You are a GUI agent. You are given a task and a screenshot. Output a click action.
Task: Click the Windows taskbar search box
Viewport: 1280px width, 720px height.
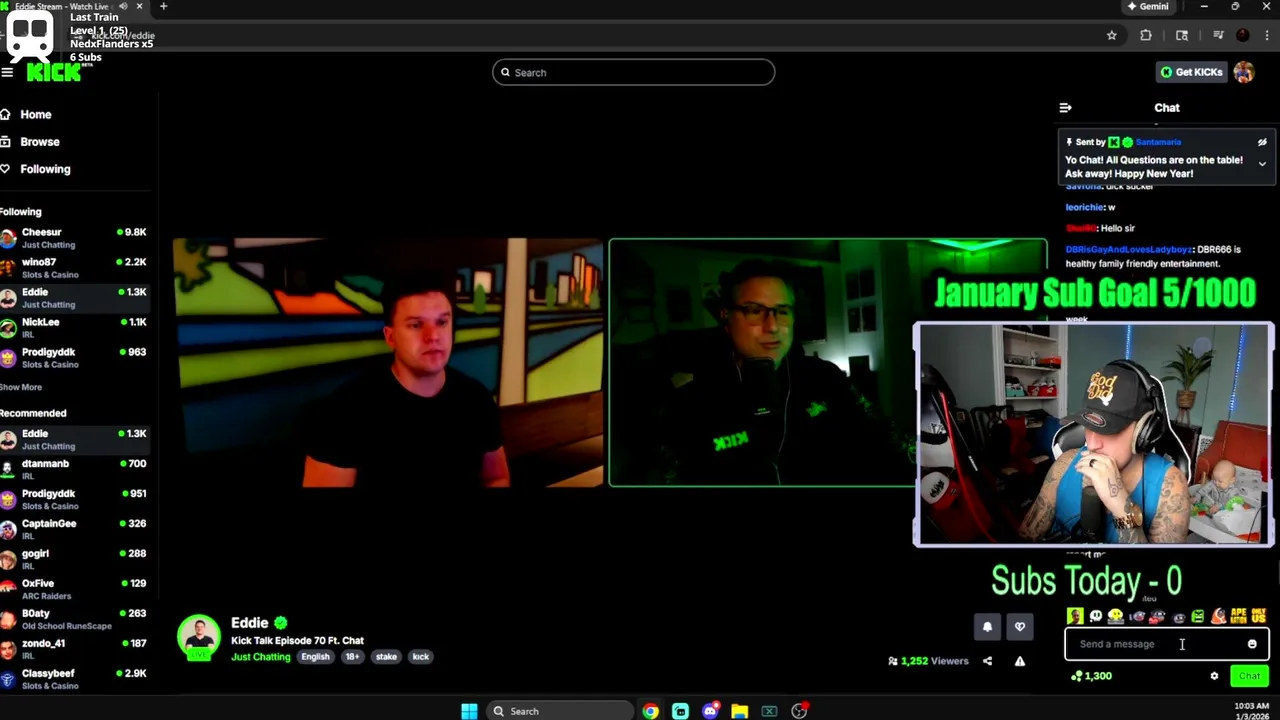pyautogui.click(x=560, y=711)
